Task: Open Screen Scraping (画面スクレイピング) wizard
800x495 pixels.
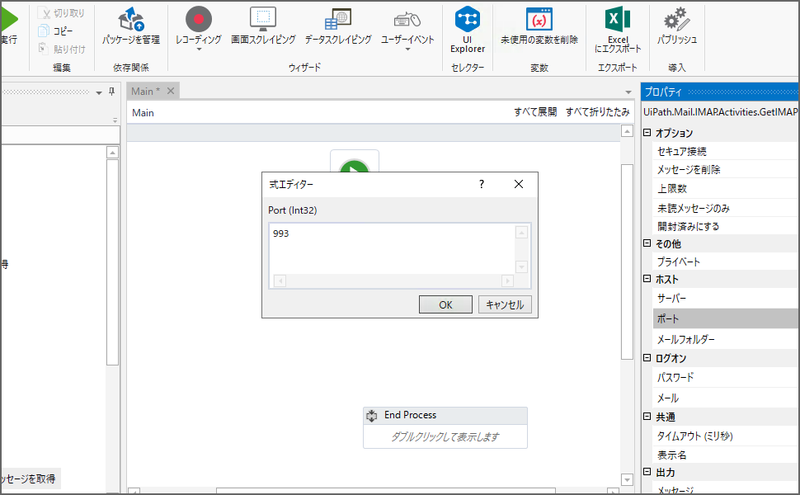Action: 263,26
